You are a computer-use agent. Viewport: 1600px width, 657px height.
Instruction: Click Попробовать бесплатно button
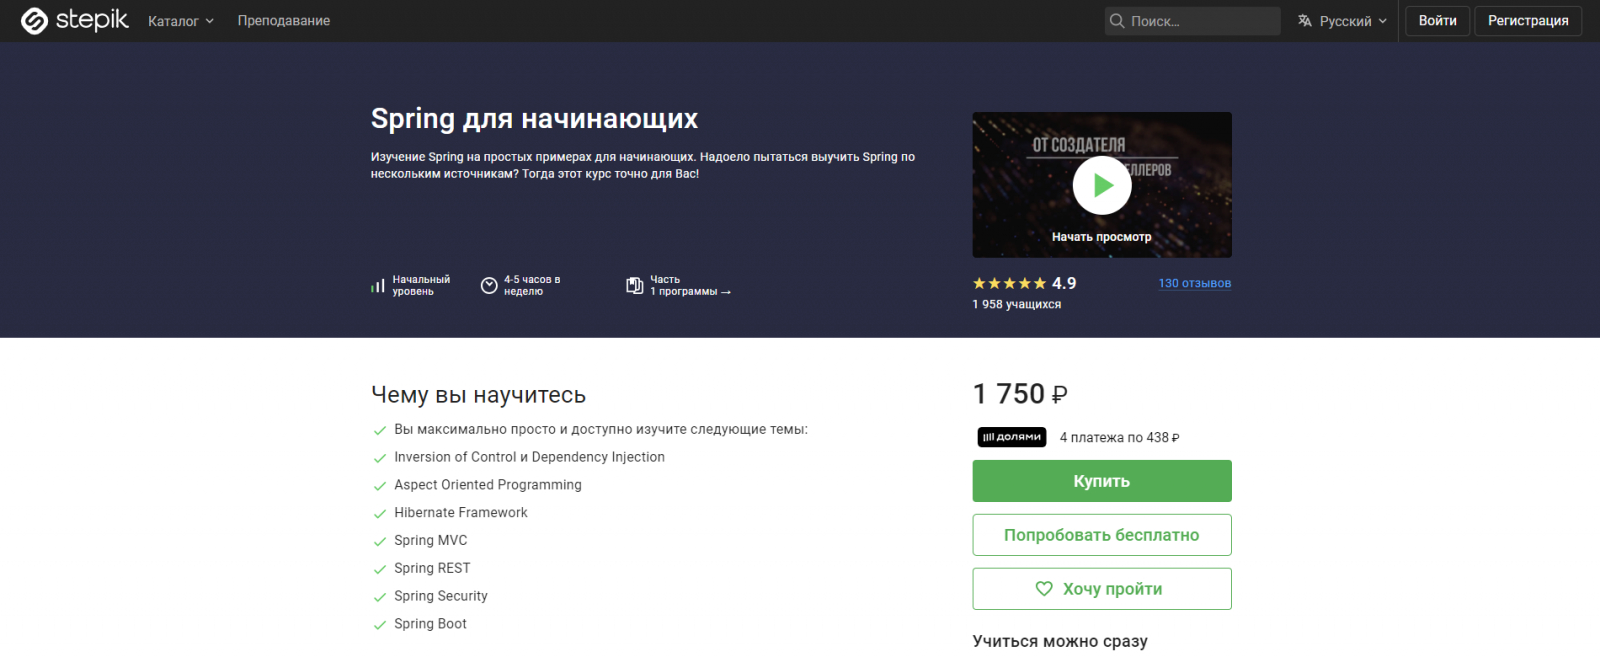[1102, 535]
